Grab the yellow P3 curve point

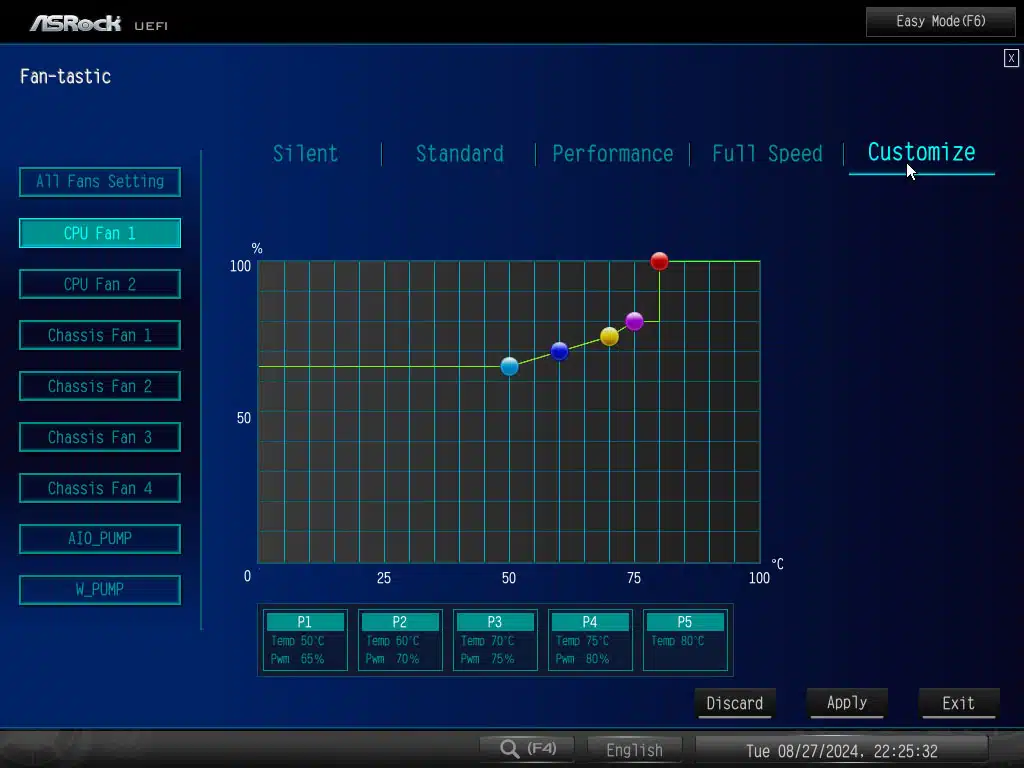tap(609, 336)
